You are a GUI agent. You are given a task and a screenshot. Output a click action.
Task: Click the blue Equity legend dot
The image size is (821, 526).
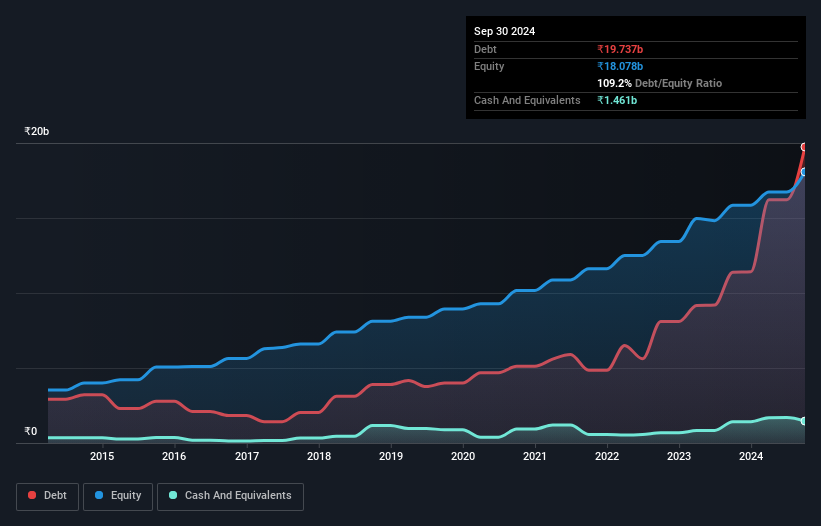point(99,495)
